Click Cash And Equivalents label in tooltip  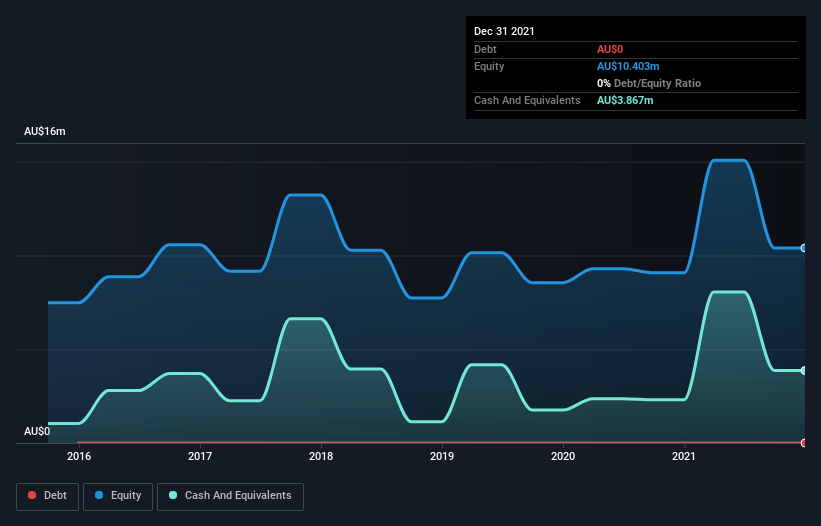pos(527,100)
